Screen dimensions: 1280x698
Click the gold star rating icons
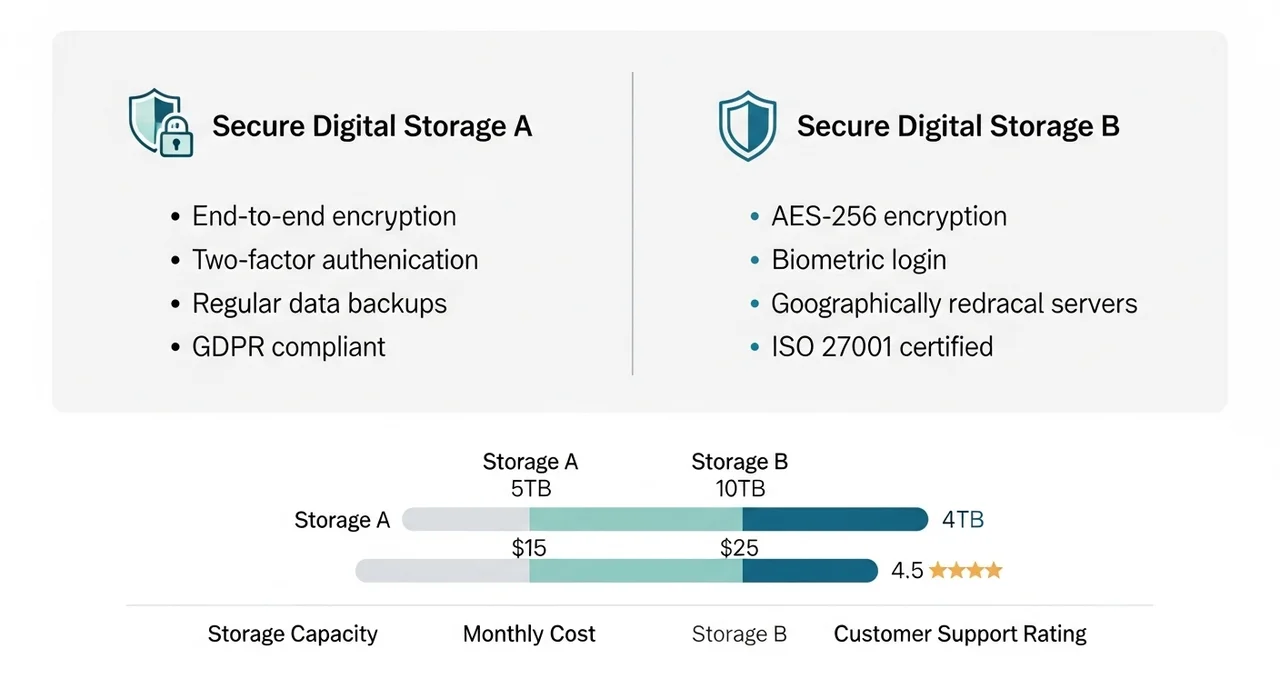pyautogui.click(x=965, y=571)
